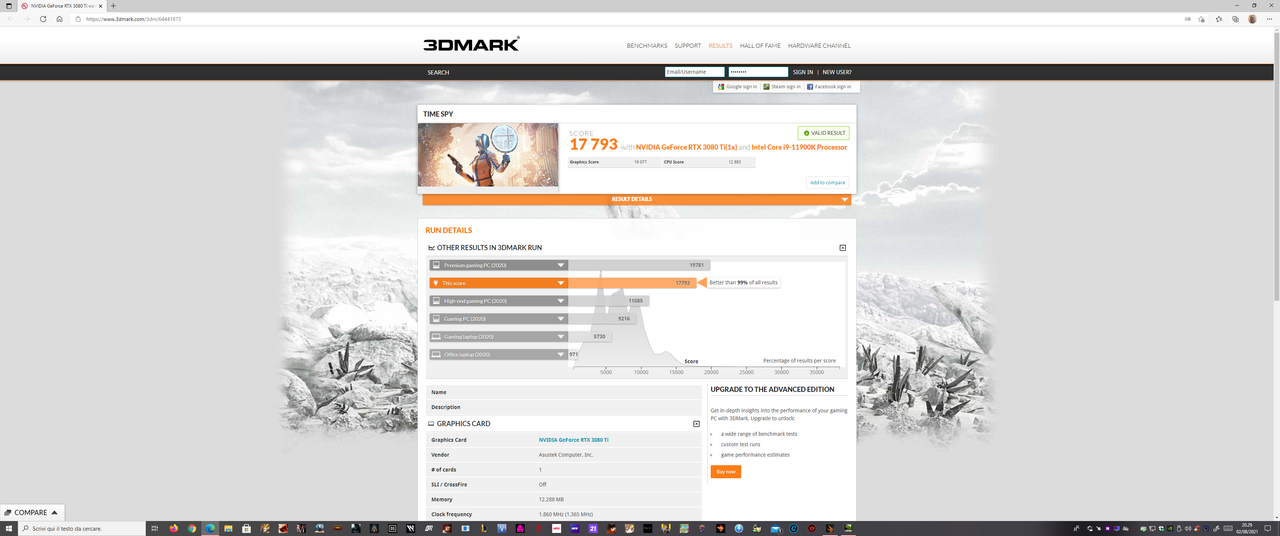The height and width of the screenshot is (536, 1280).
Task: Click the 3DMark logo
Action: pos(471,45)
